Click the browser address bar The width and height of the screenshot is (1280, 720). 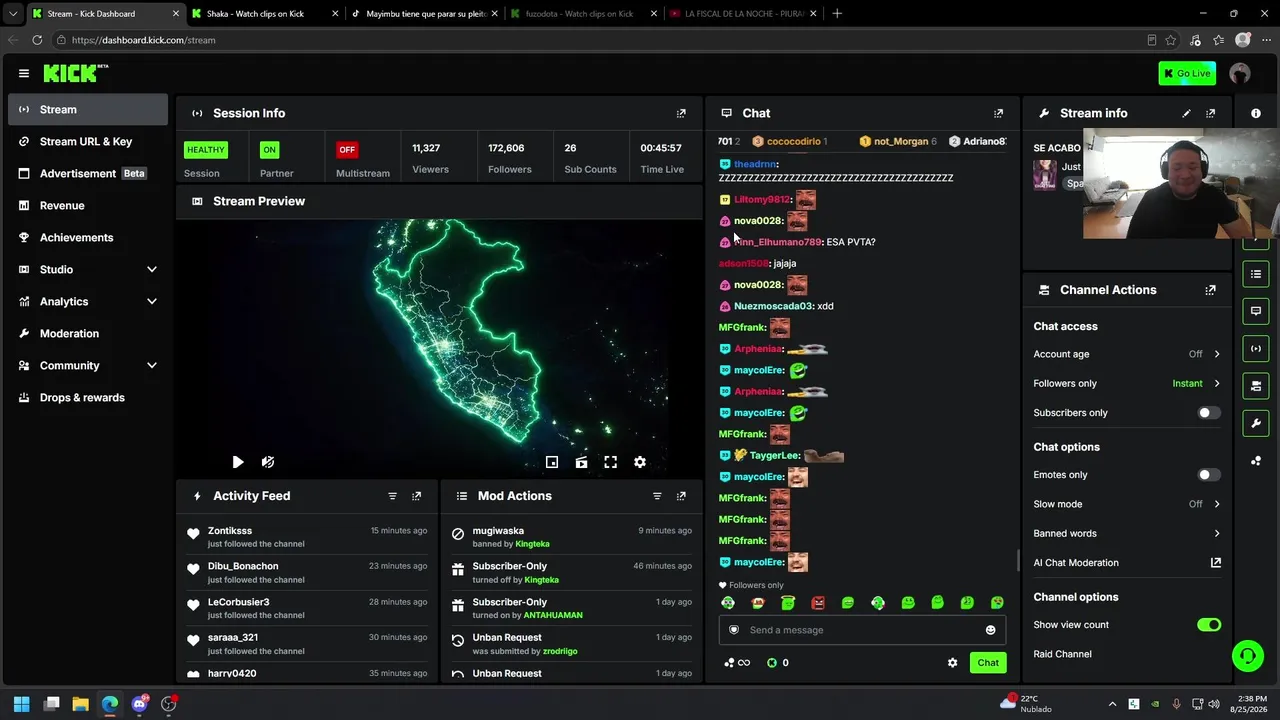click(x=600, y=40)
